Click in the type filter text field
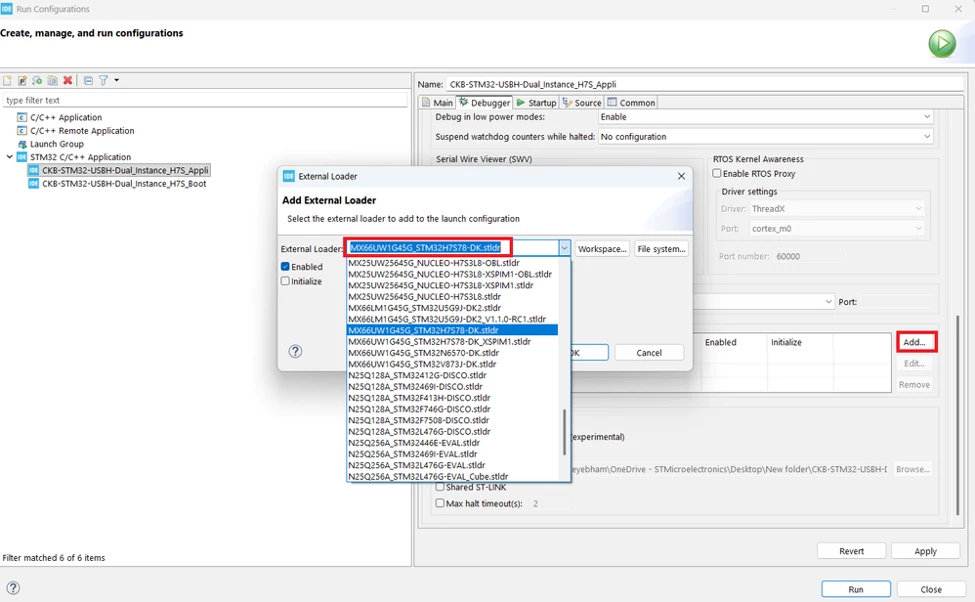The image size is (975, 602). coord(205,100)
